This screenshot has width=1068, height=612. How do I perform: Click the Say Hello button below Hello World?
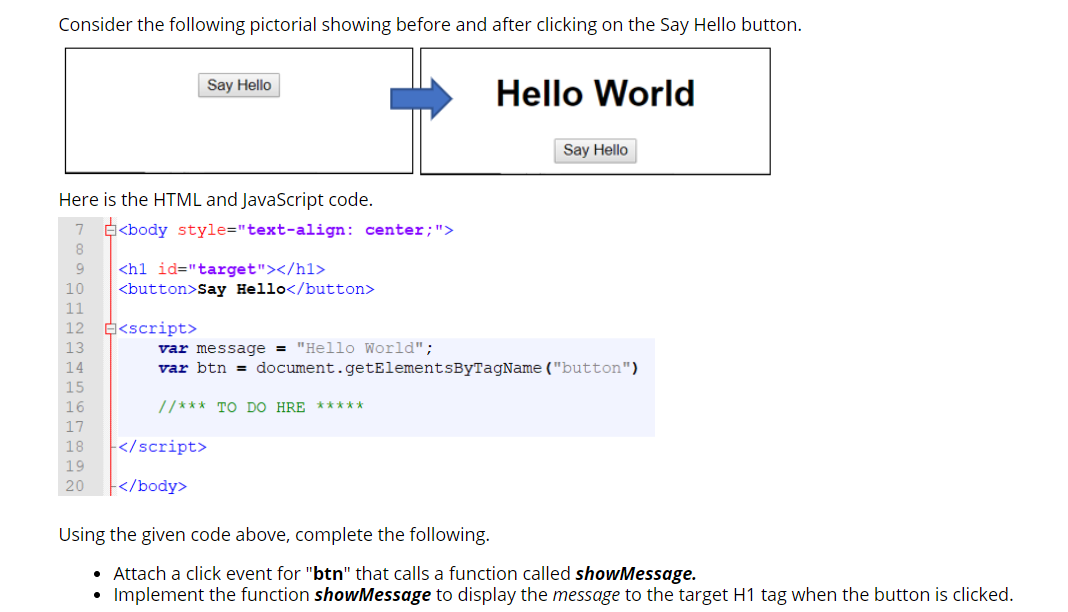click(x=595, y=150)
